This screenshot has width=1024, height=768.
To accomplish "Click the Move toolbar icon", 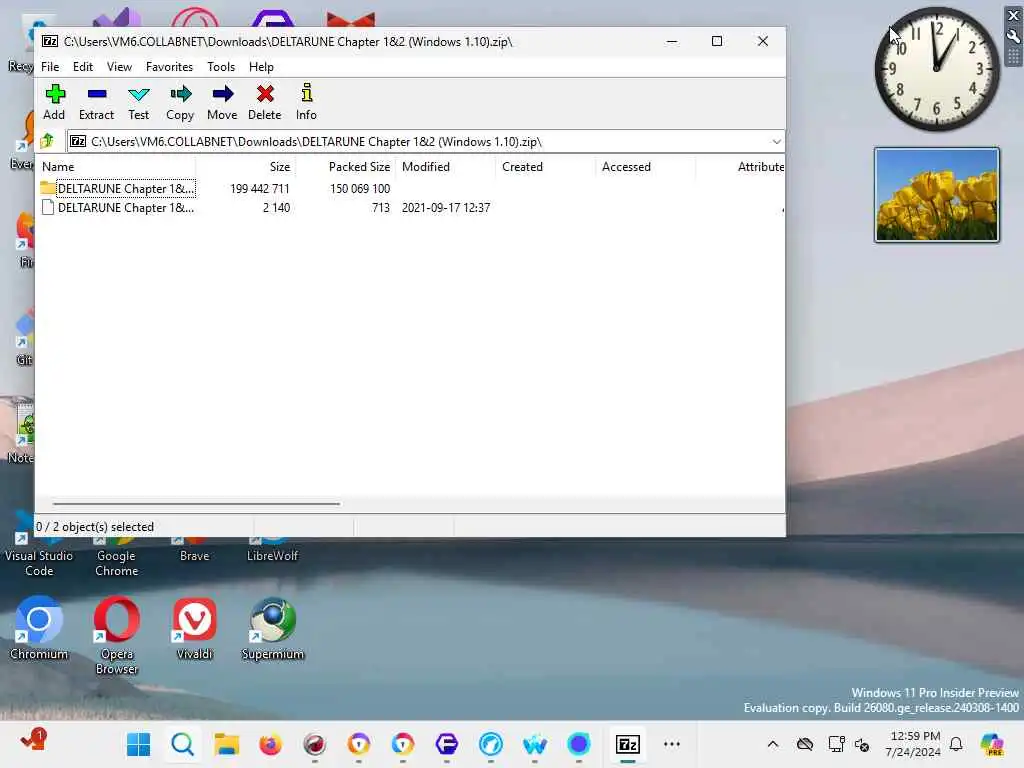I will [222, 103].
